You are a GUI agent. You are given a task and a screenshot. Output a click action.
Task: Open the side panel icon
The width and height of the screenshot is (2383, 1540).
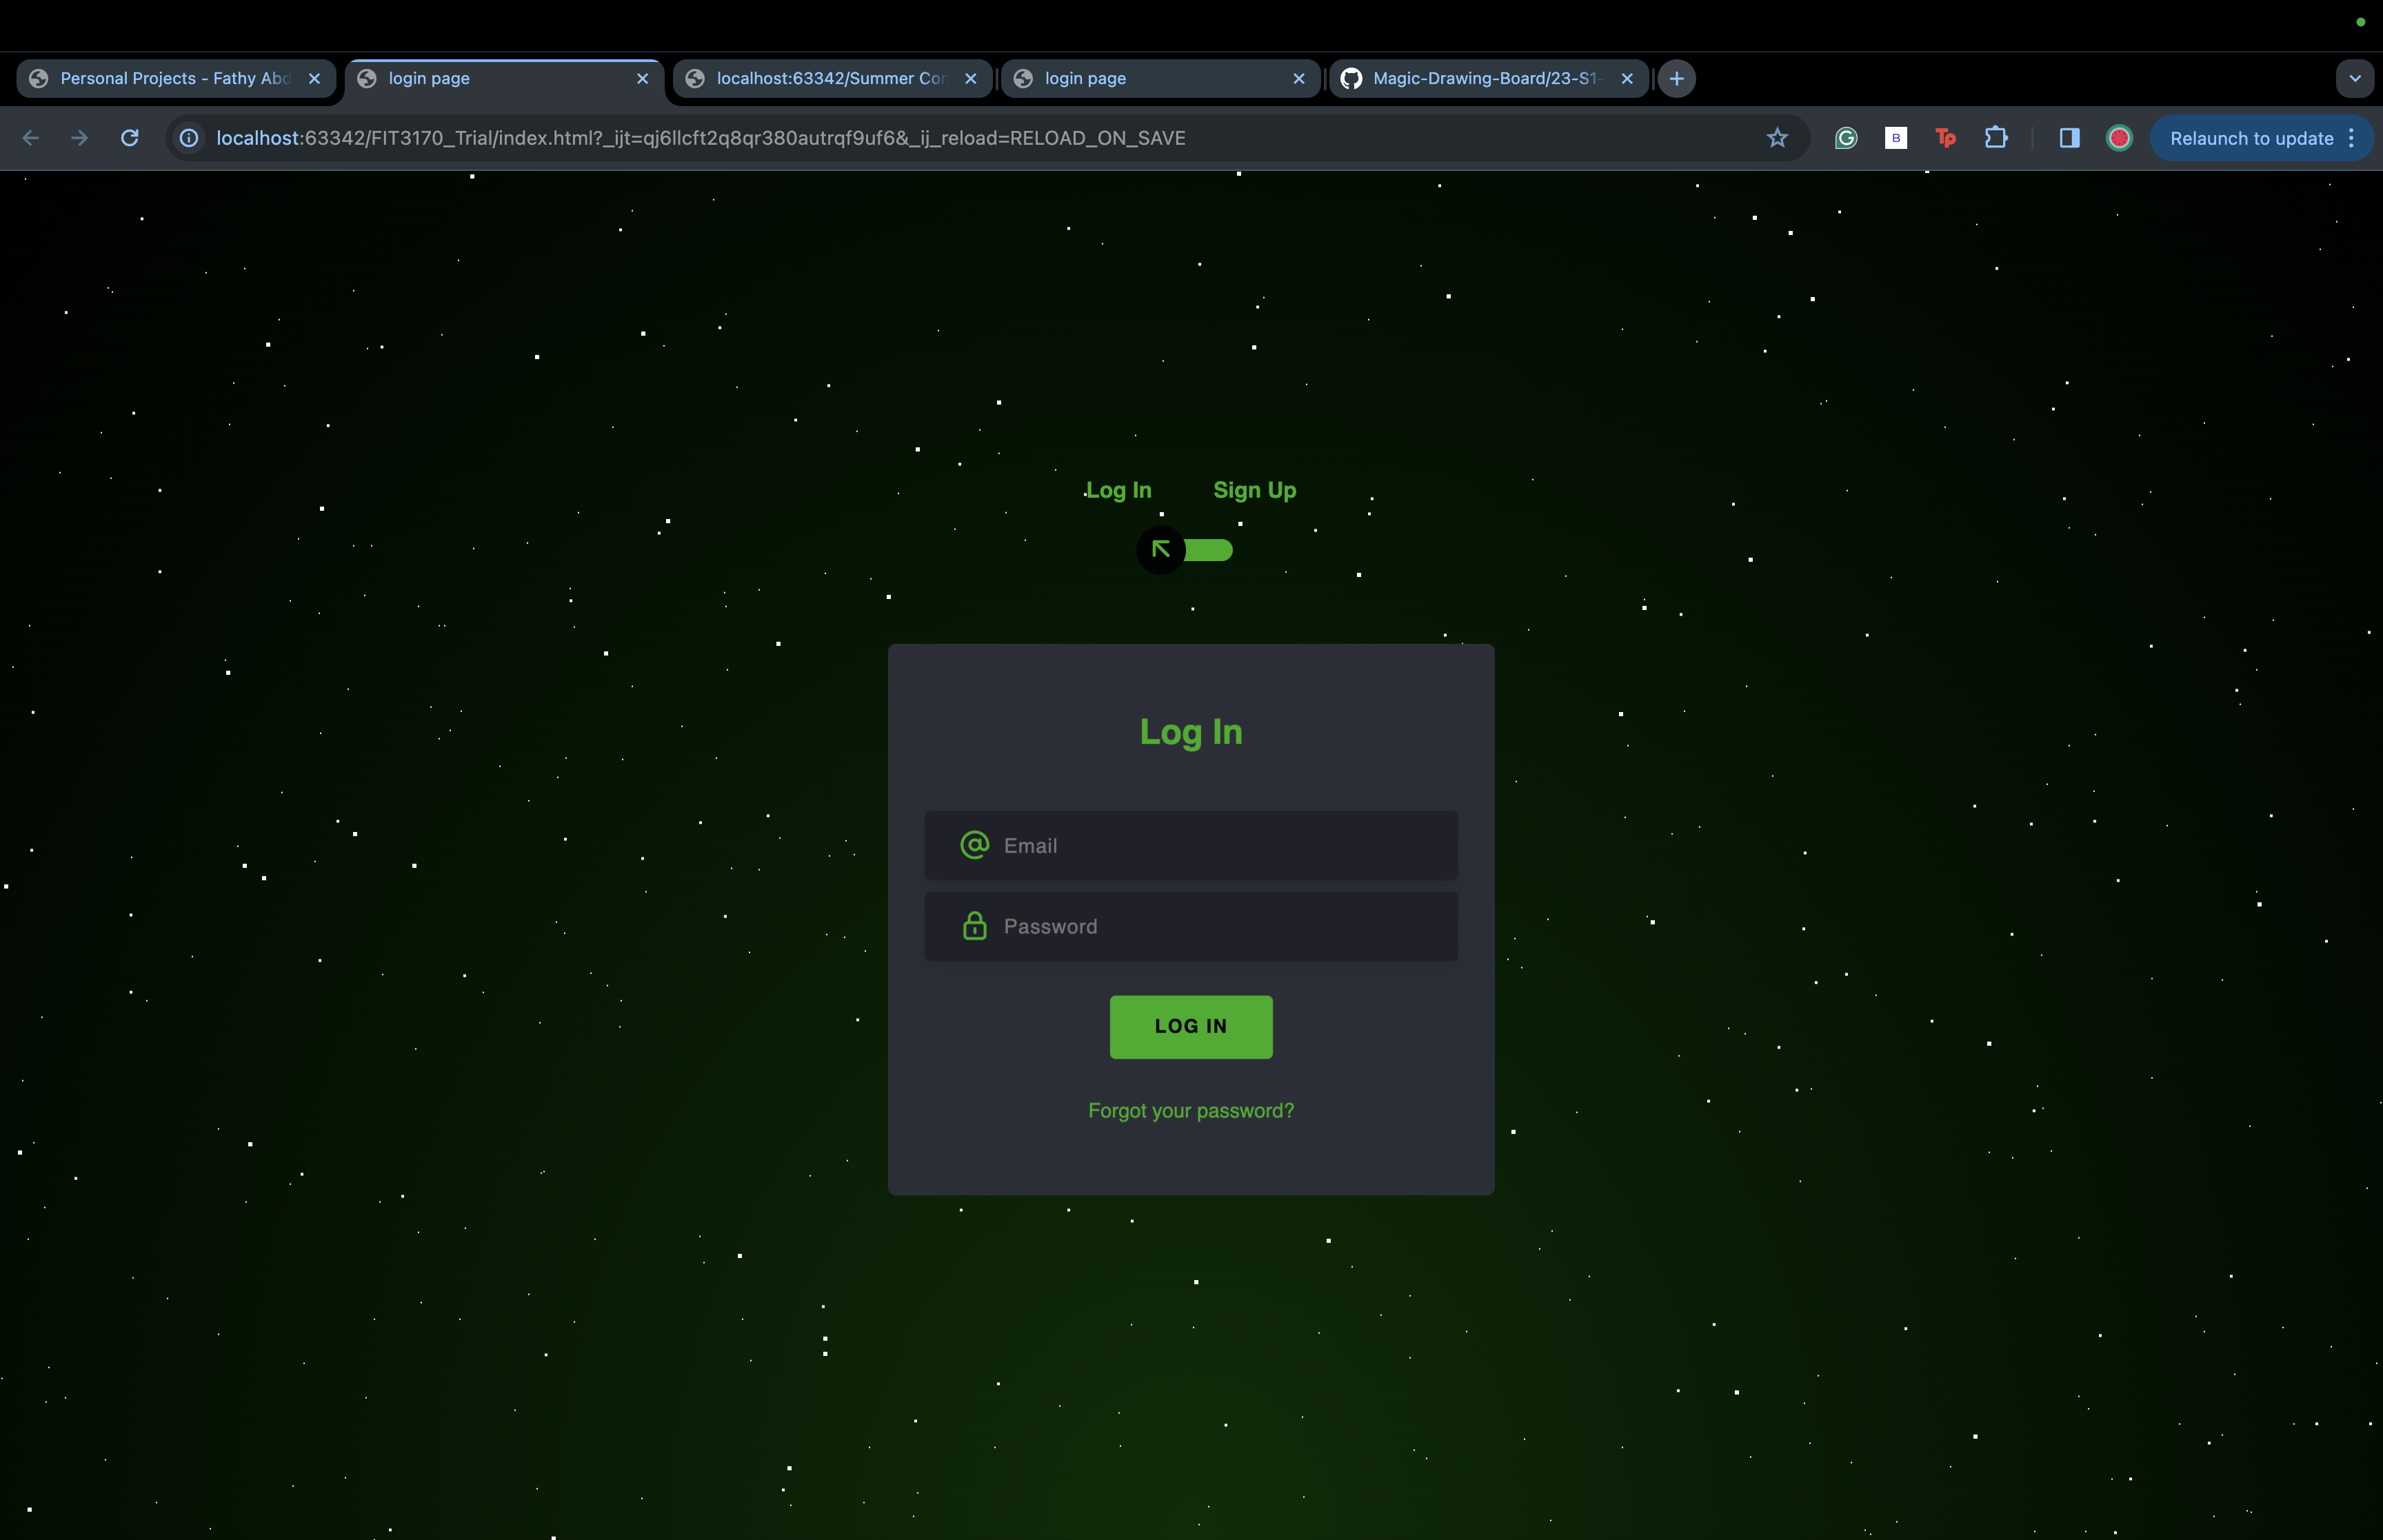pyautogui.click(x=2069, y=138)
